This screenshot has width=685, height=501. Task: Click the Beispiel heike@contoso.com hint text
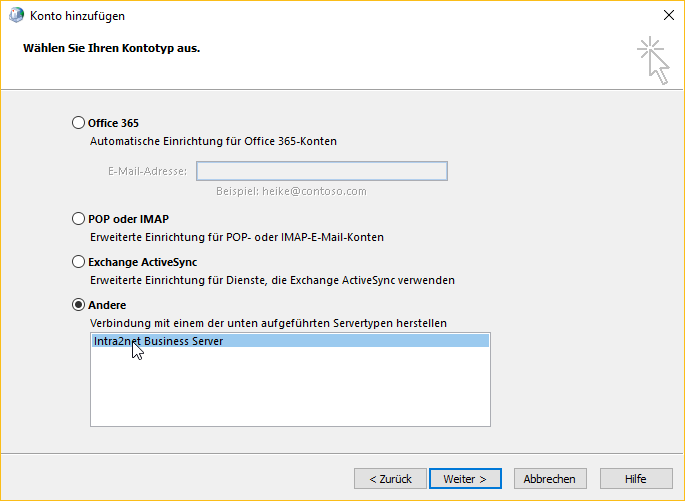pyautogui.click(x=291, y=191)
